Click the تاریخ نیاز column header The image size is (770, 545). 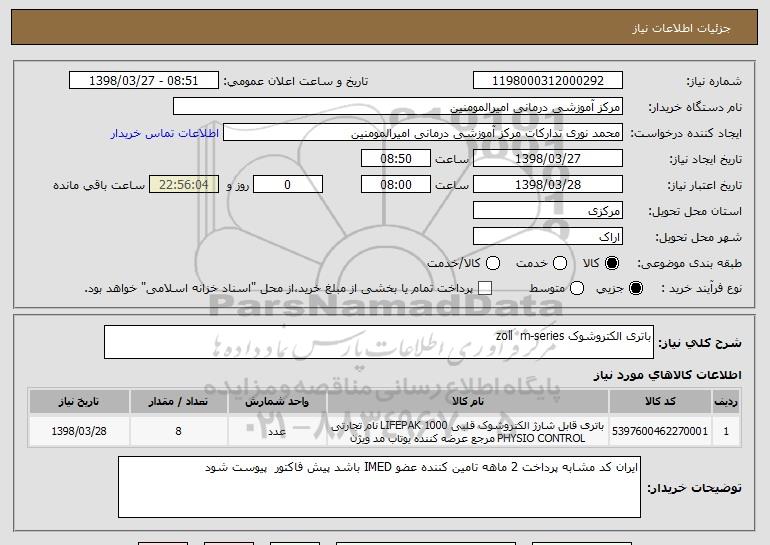click(x=79, y=402)
